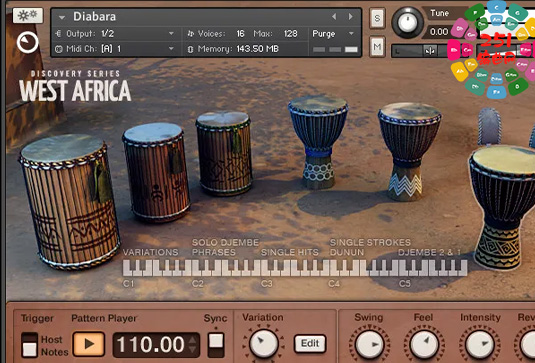Solo the instrument with the S button
535x363 pixels.
coord(377,18)
